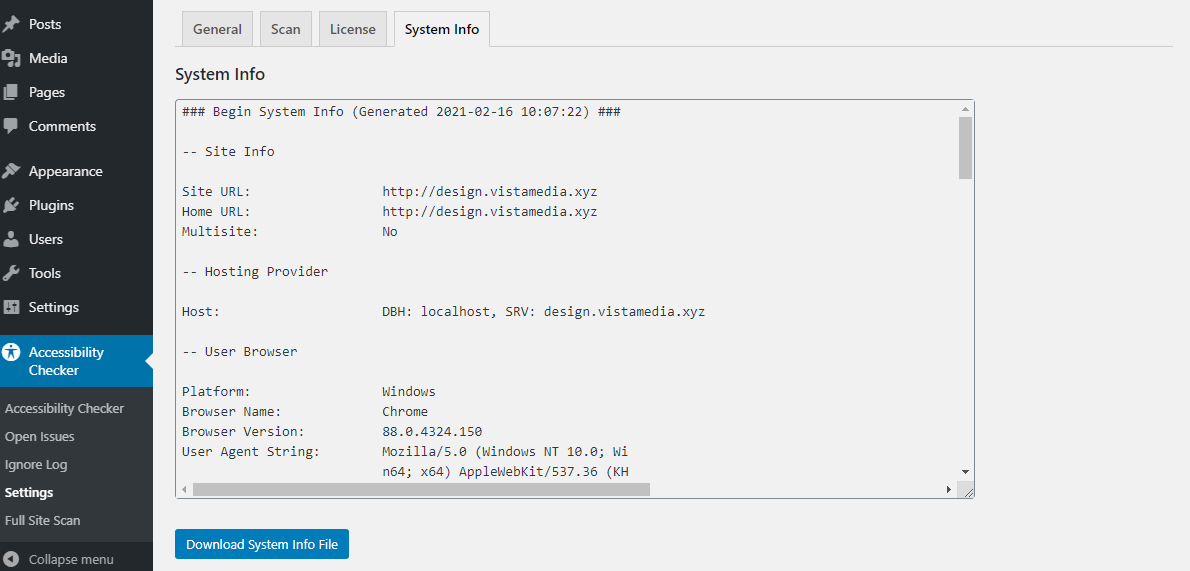Screen dimensions: 1190x571
Task: Select the Pages icon
Action: click(11, 93)
